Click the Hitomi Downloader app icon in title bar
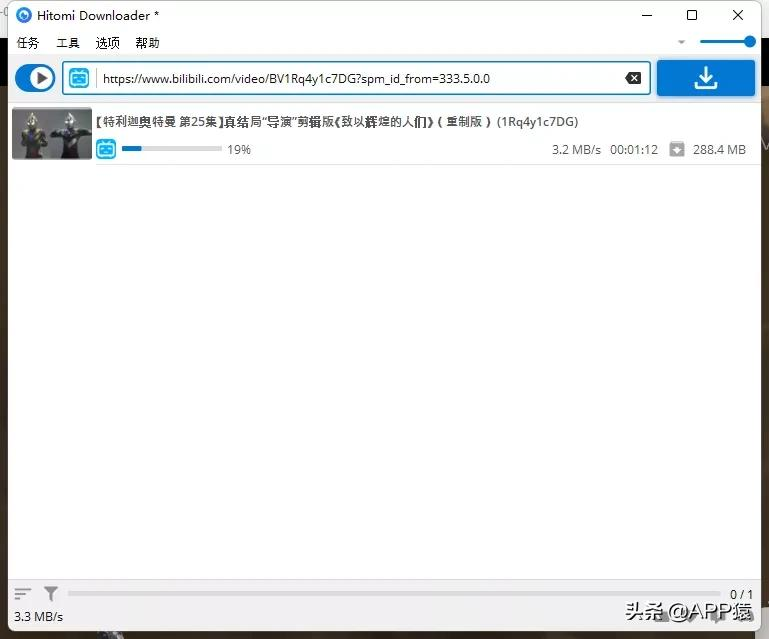This screenshot has width=769, height=639. pos(24,15)
